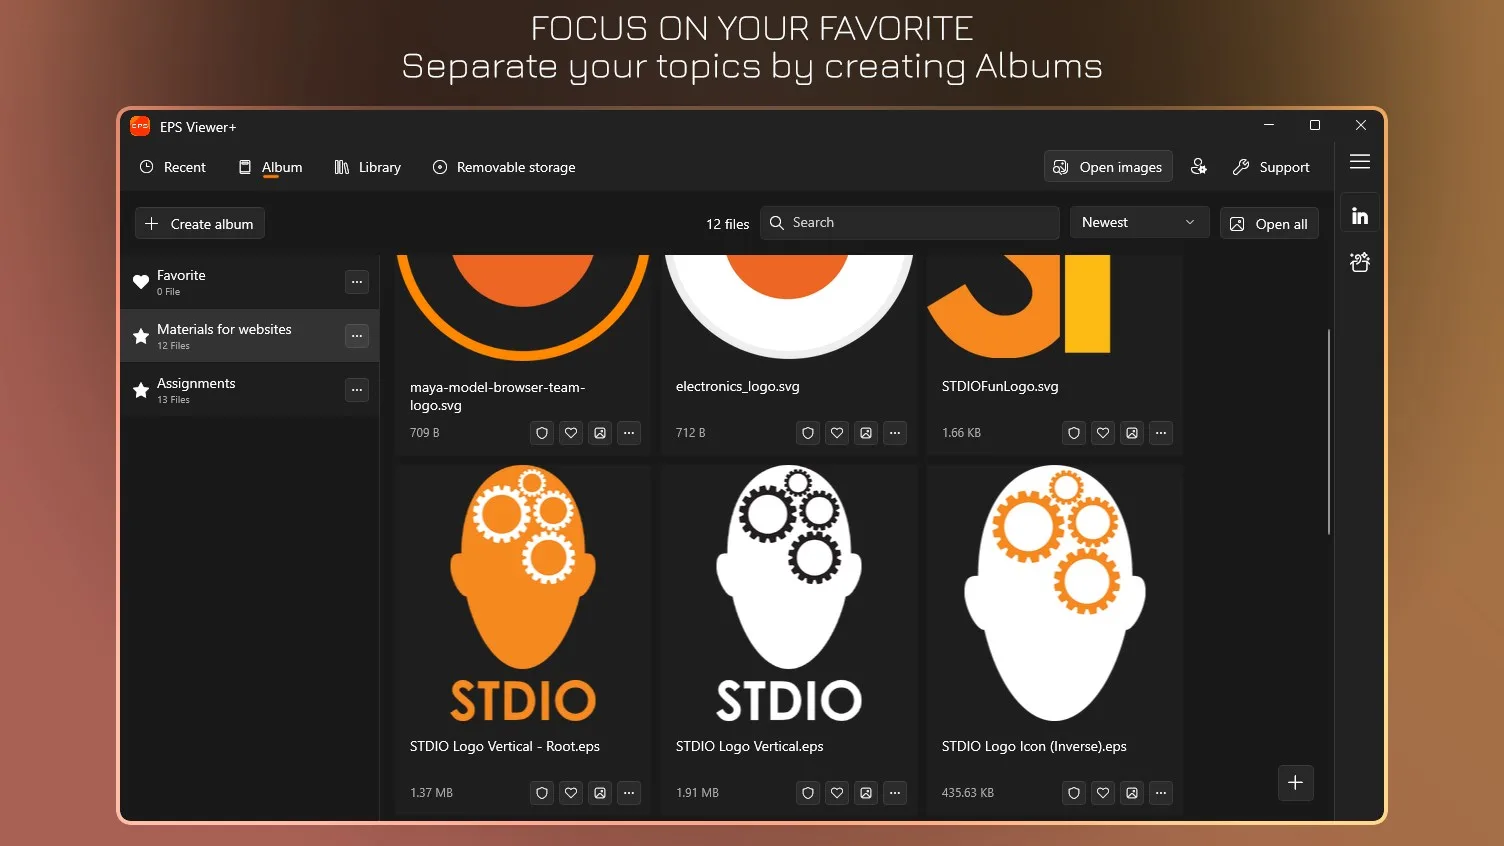Favorite STDIOFunLogo.svg with the heart icon
The image size is (1504, 846).
click(1103, 433)
